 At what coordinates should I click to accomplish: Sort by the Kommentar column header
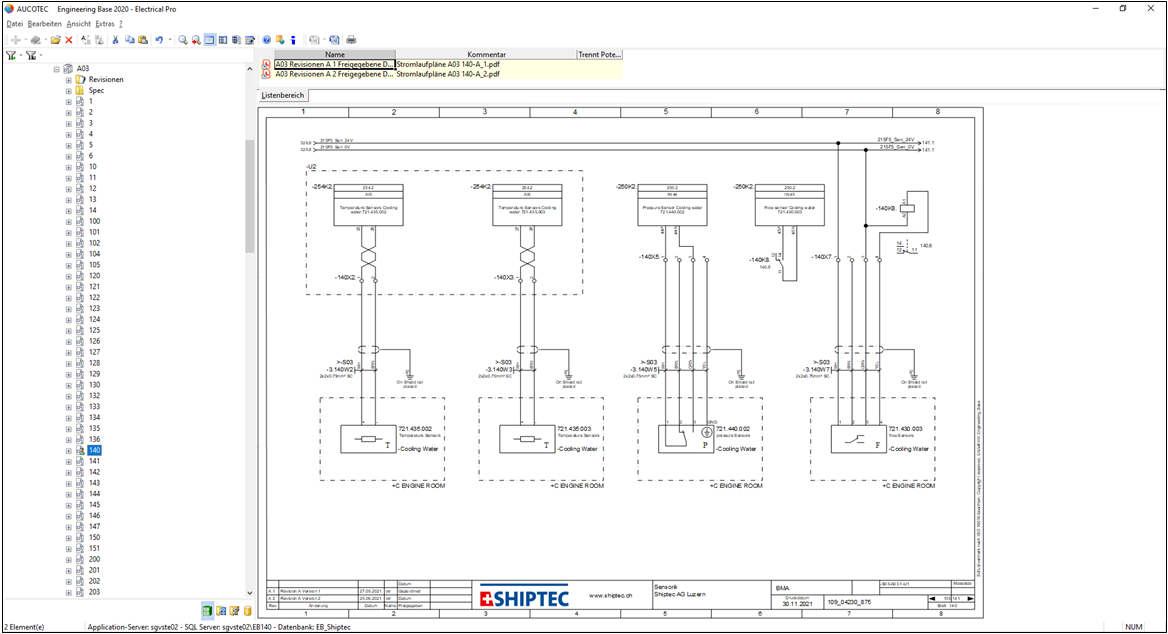[486, 54]
